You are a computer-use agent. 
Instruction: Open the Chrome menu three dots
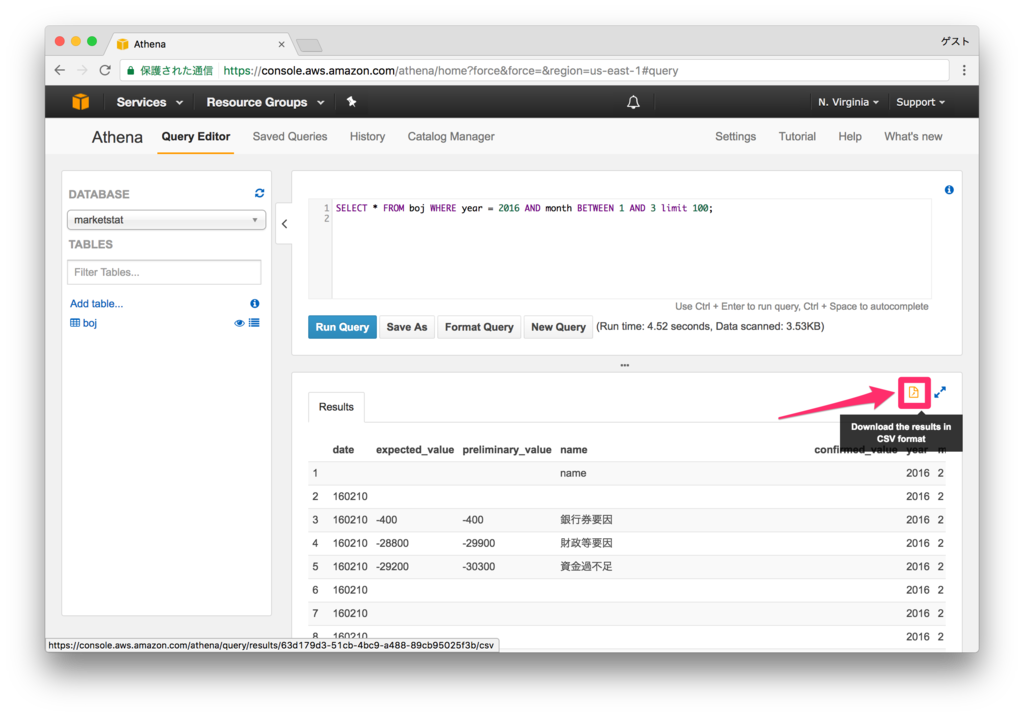coord(964,71)
